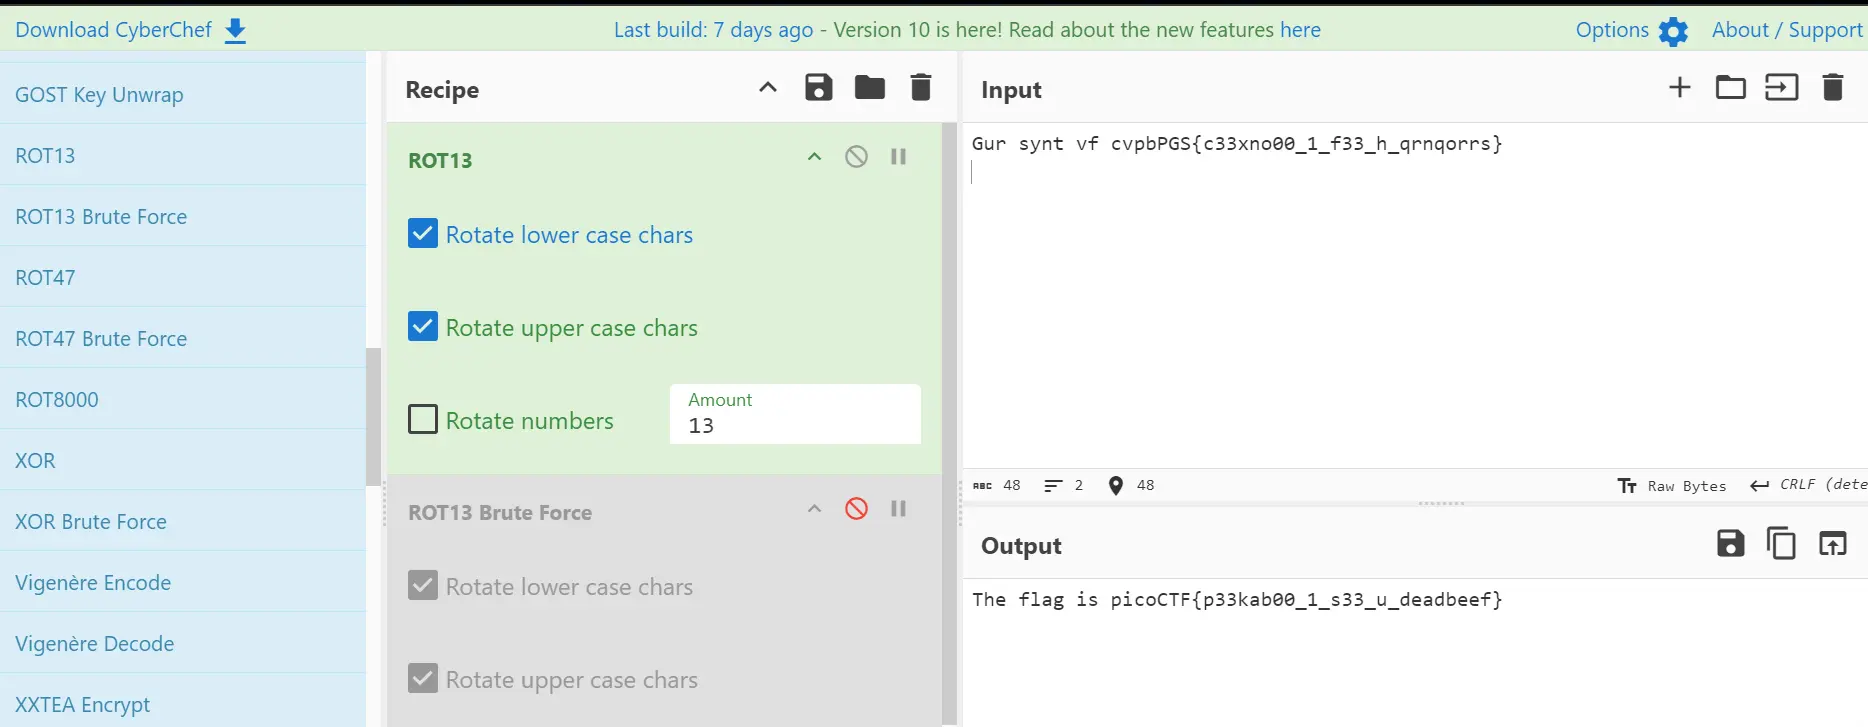This screenshot has height=727, width=1868.
Task: Select ROT47 operation
Action: pyautogui.click(x=183, y=277)
